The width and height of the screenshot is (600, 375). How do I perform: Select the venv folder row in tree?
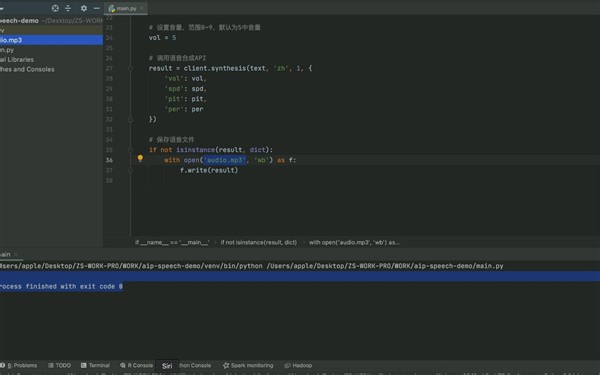pos(51,30)
